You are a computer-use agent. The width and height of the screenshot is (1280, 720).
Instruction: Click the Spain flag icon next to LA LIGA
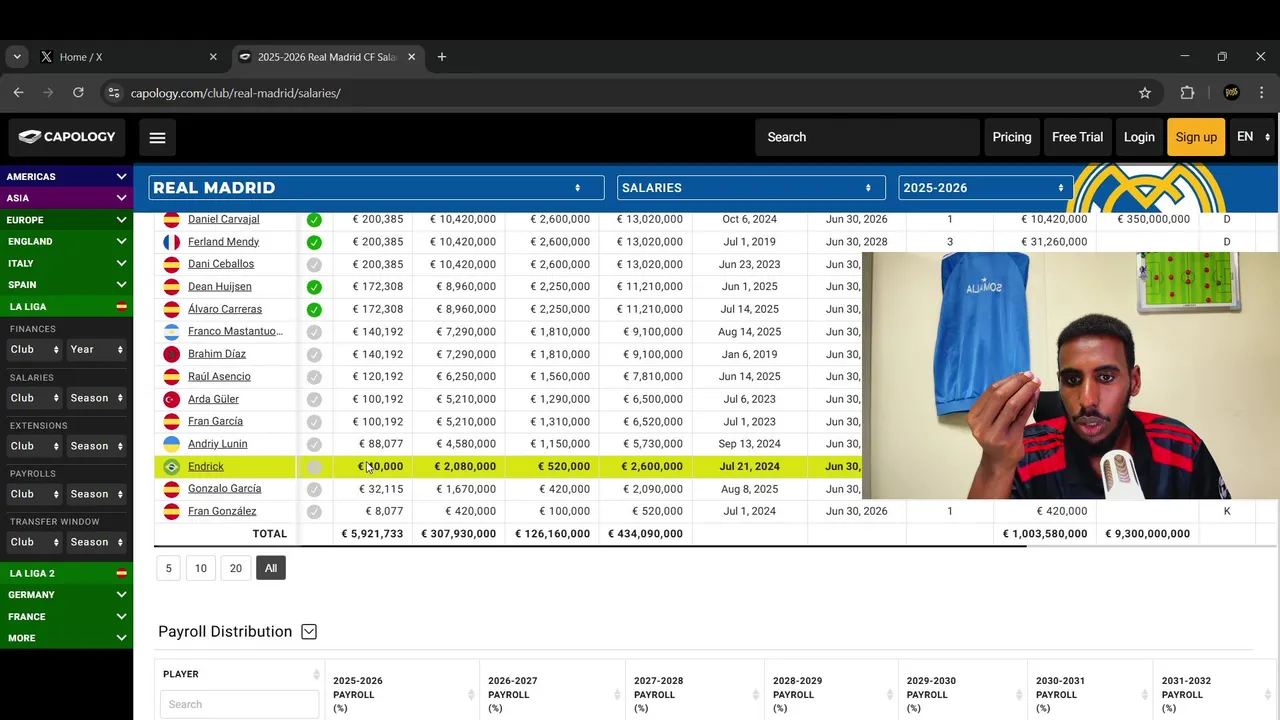pyautogui.click(x=121, y=307)
